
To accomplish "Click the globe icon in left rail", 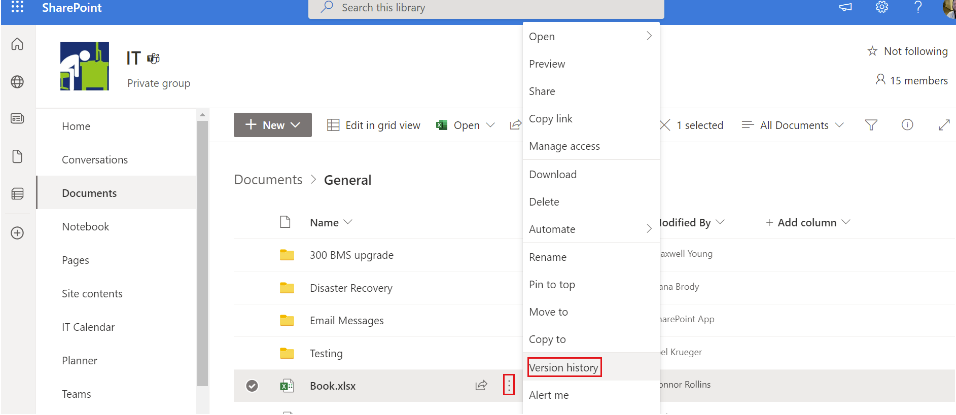I will [x=17, y=82].
